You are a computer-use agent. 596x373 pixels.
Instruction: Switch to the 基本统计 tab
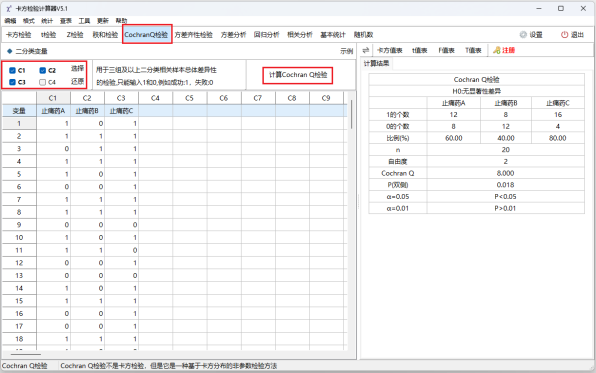(x=333, y=35)
